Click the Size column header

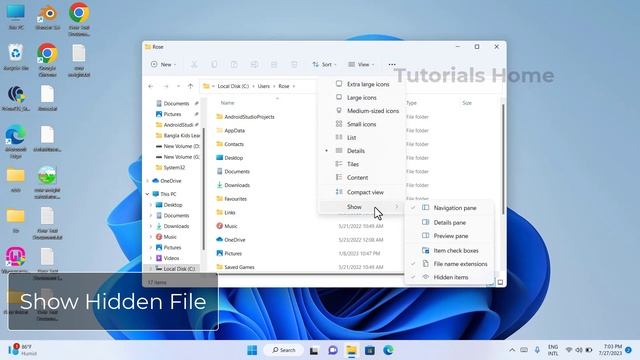click(467, 103)
